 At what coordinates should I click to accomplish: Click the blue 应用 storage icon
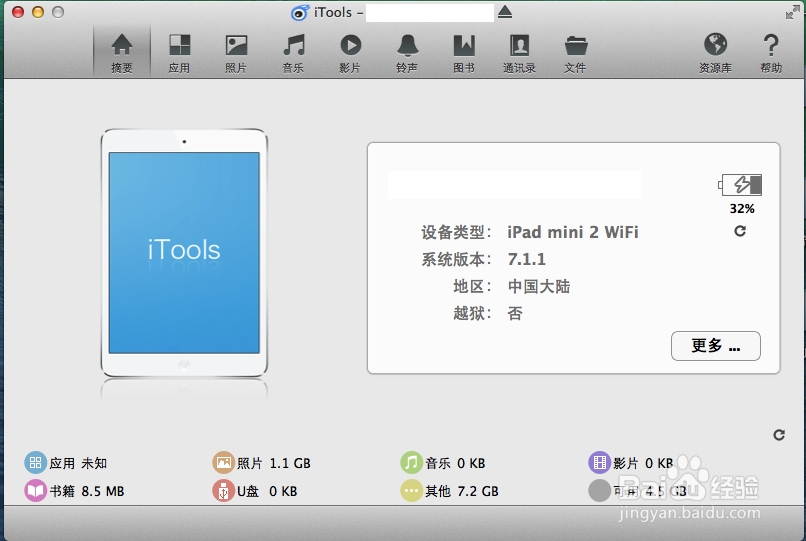pyautogui.click(x=35, y=462)
